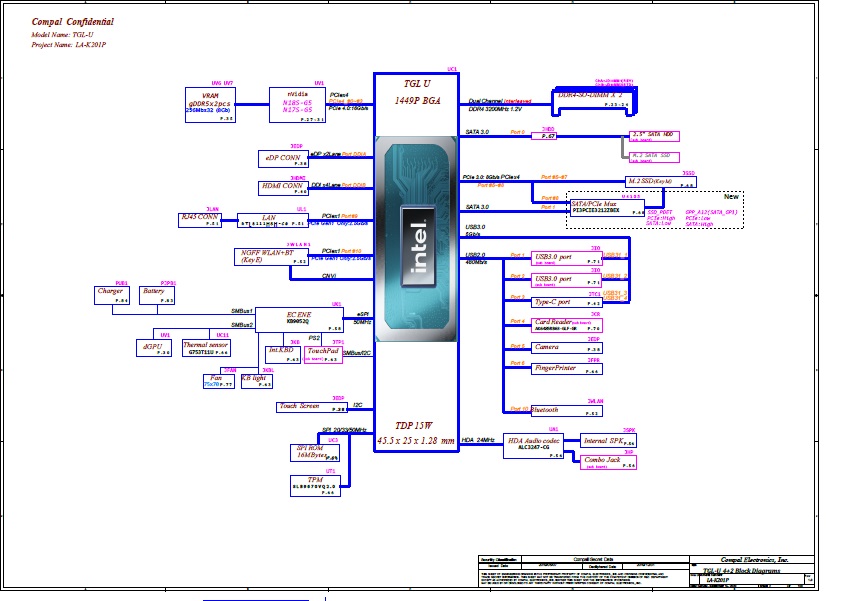851x601 pixels.
Task: Select the HDA 24MHz label
Action: (x=478, y=440)
